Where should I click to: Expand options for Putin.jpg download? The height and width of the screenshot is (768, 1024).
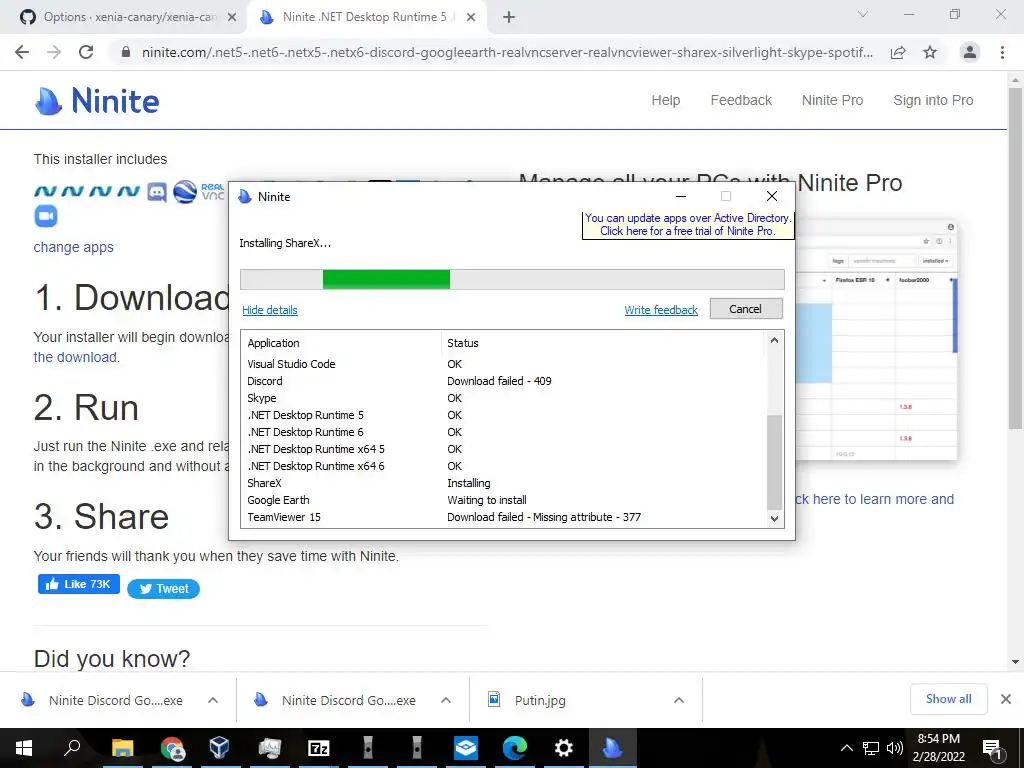[x=679, y=700]
